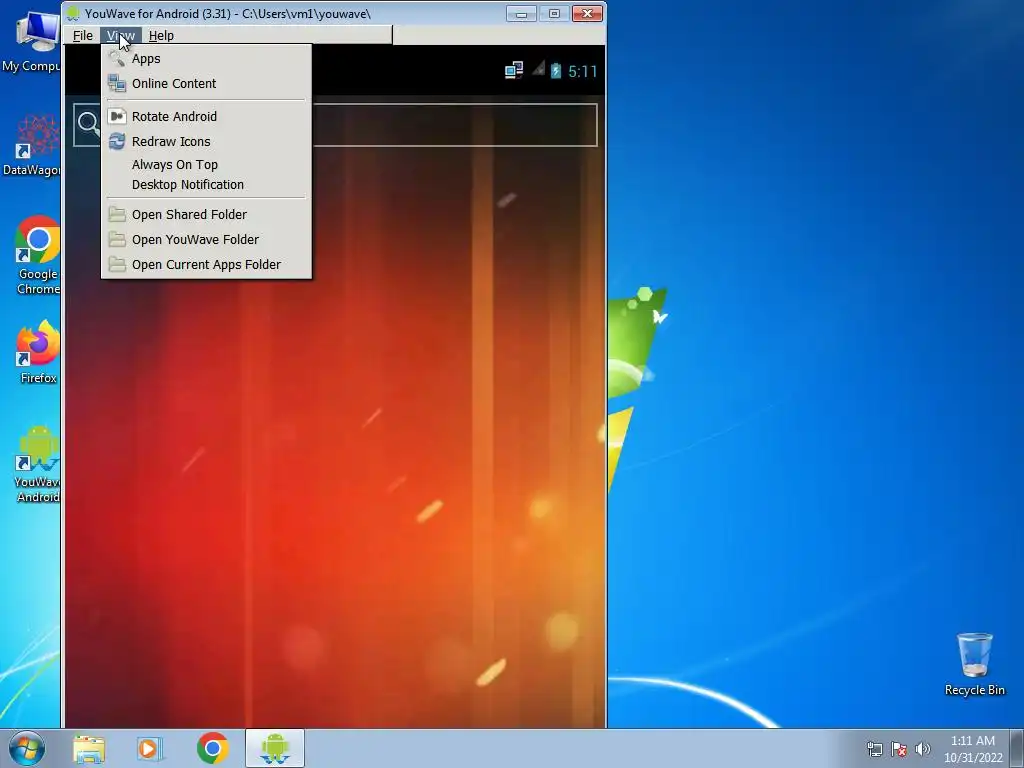Minimize the YouWave window
The height and width of the screenshot is (768, 1024).
click(x=521, y=13)
